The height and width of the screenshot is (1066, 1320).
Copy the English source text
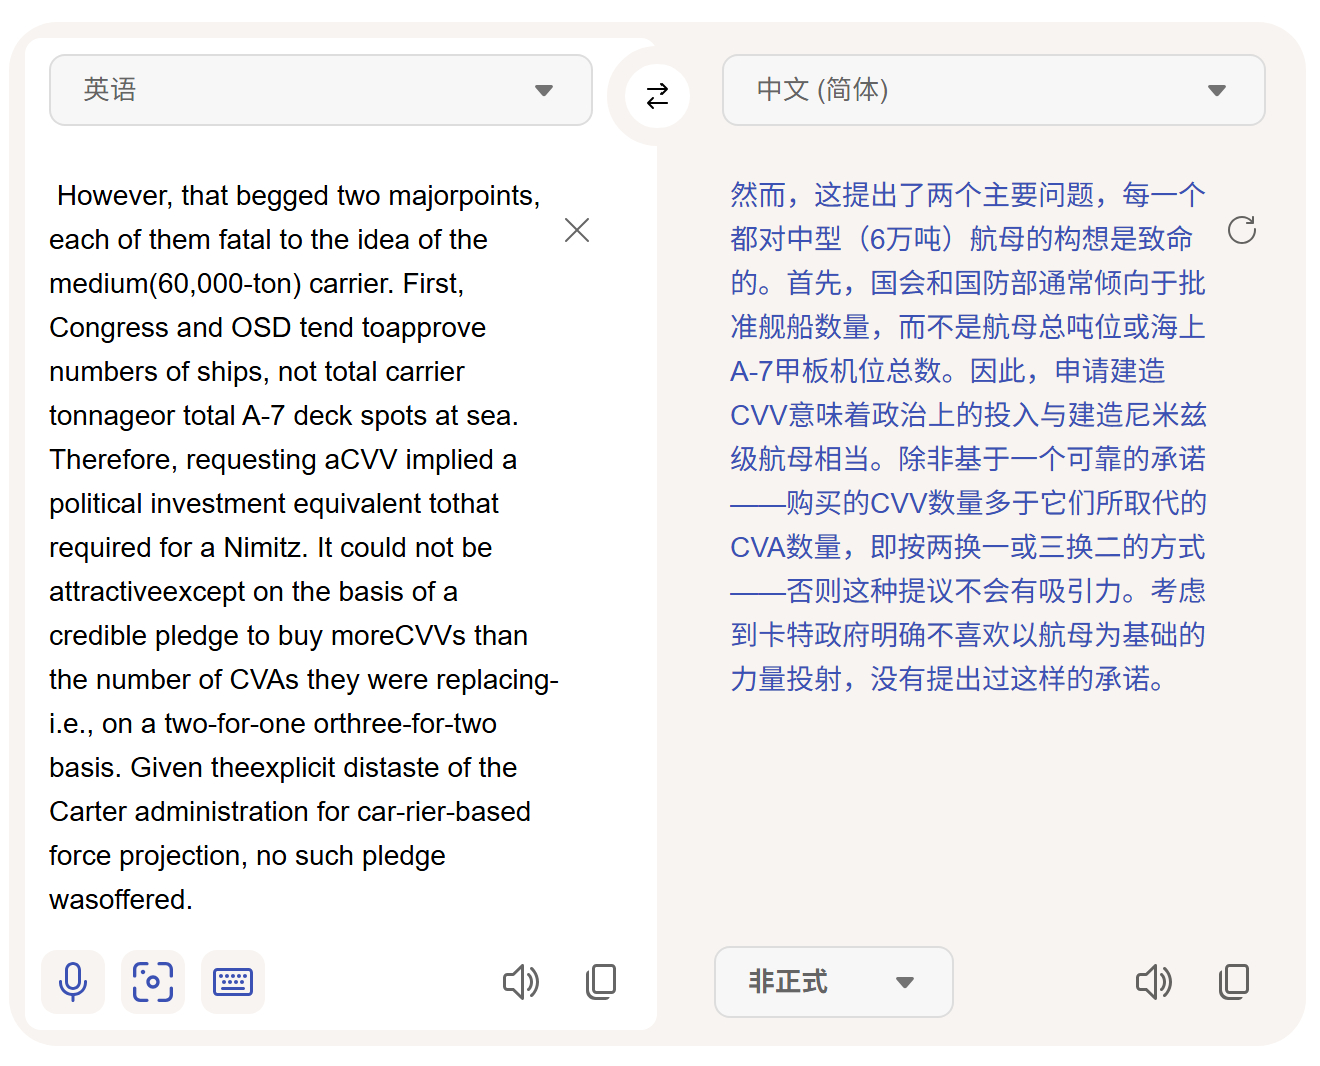tap(601, 982)
